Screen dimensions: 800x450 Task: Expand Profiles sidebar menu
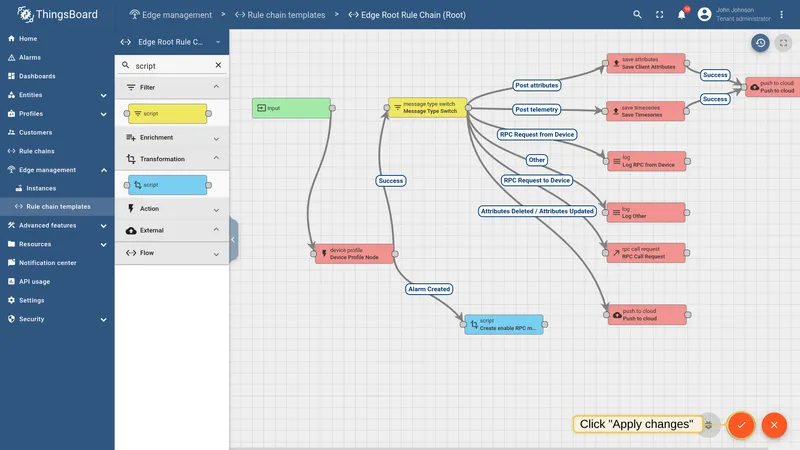pyautogui.click(x=57, y=114)
